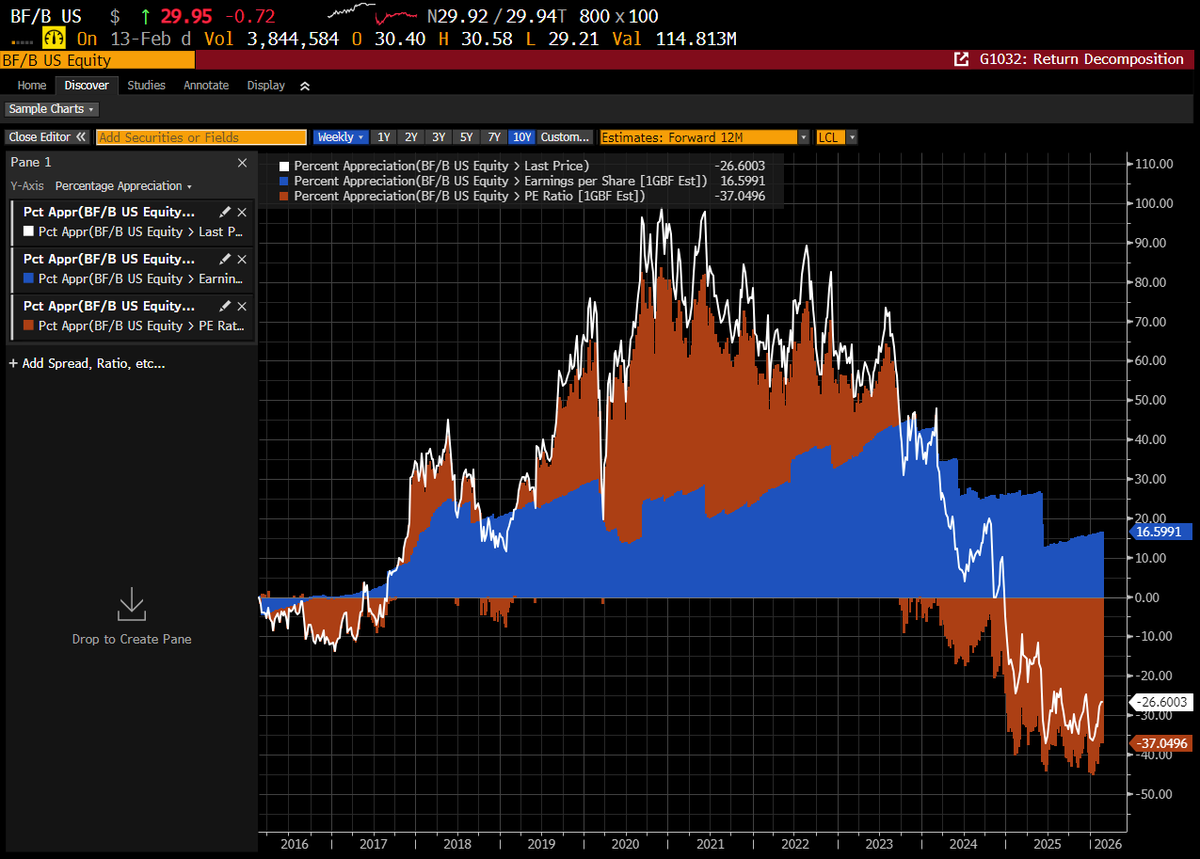Edit the PE Ratio series pencil icon

coord(225,306)
